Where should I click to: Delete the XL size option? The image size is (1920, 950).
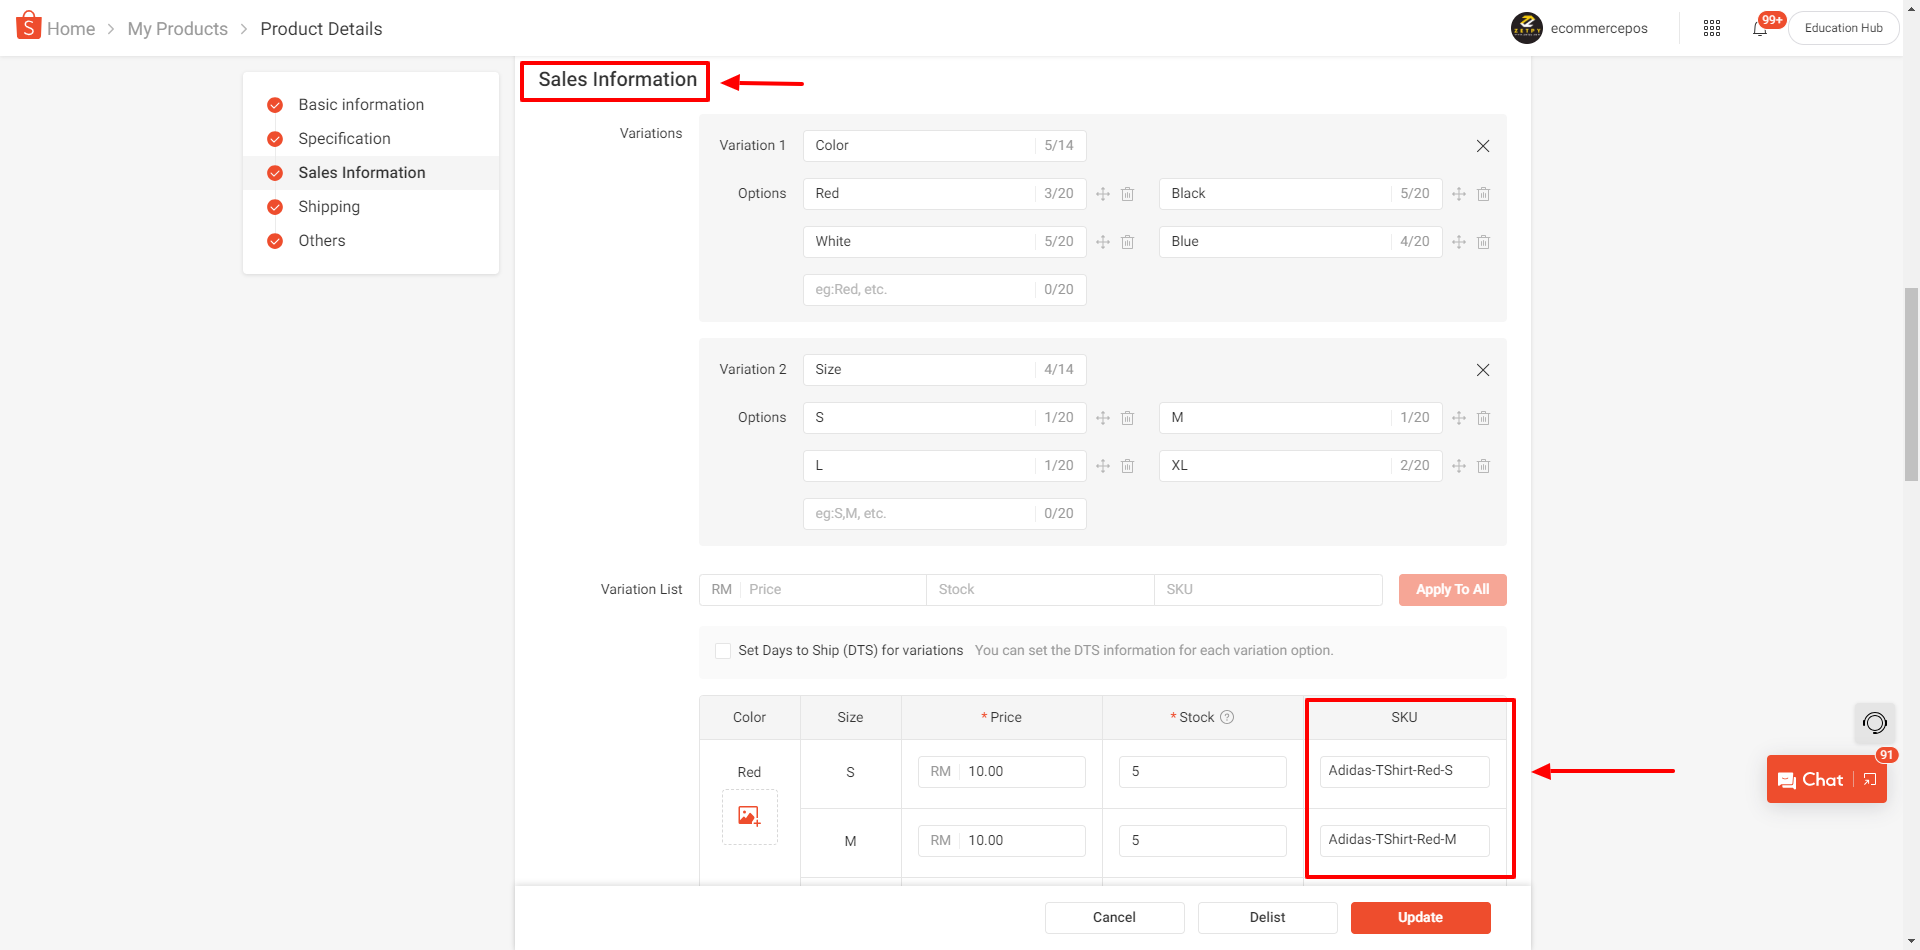[1483, 466]
